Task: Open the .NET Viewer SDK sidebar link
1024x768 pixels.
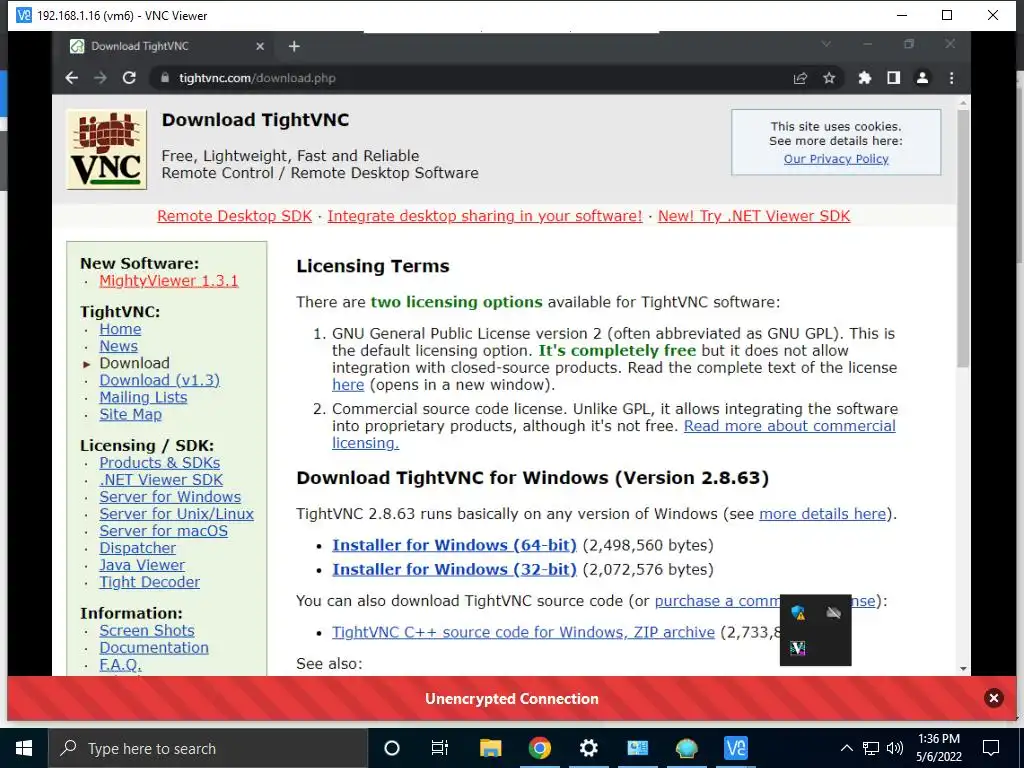Action: (161, 479)
